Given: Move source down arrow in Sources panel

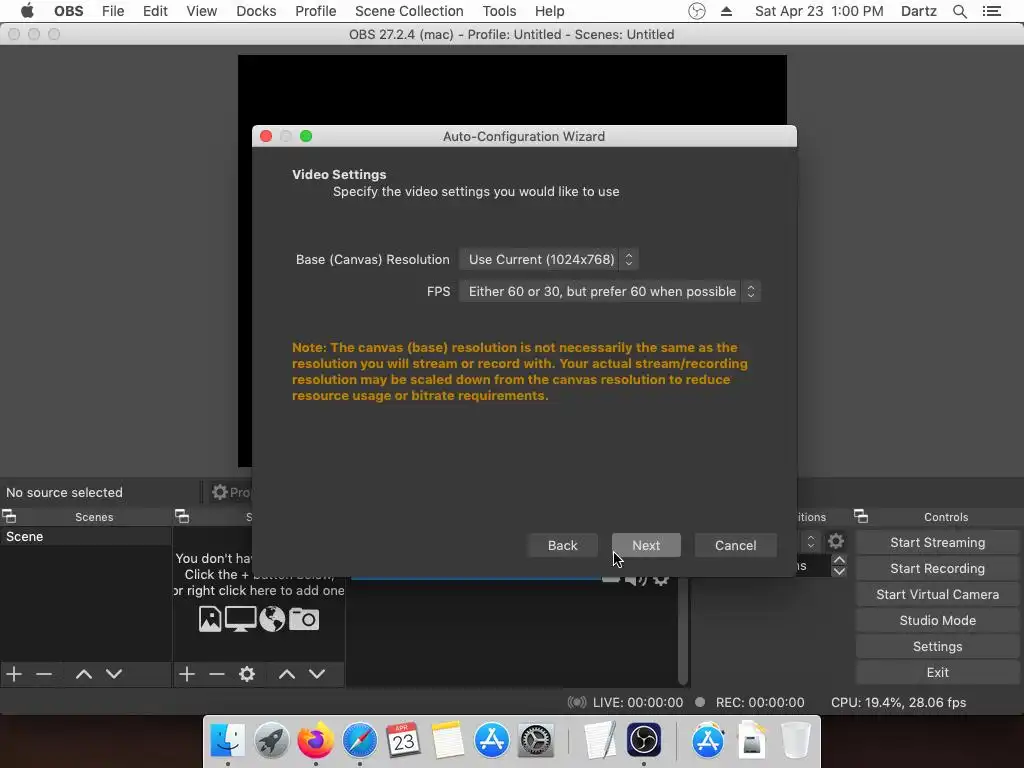Looking at the screenshot, I should pos(317,674).
